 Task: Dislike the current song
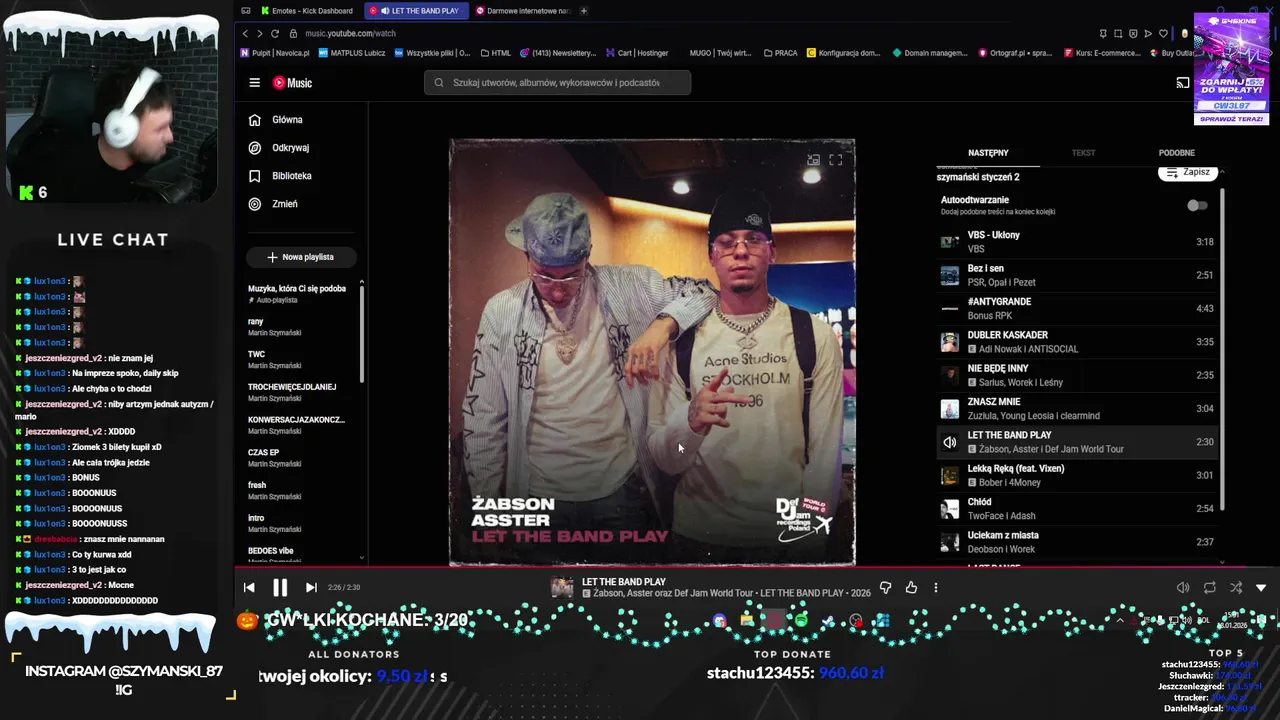click(x=885, y=588)
